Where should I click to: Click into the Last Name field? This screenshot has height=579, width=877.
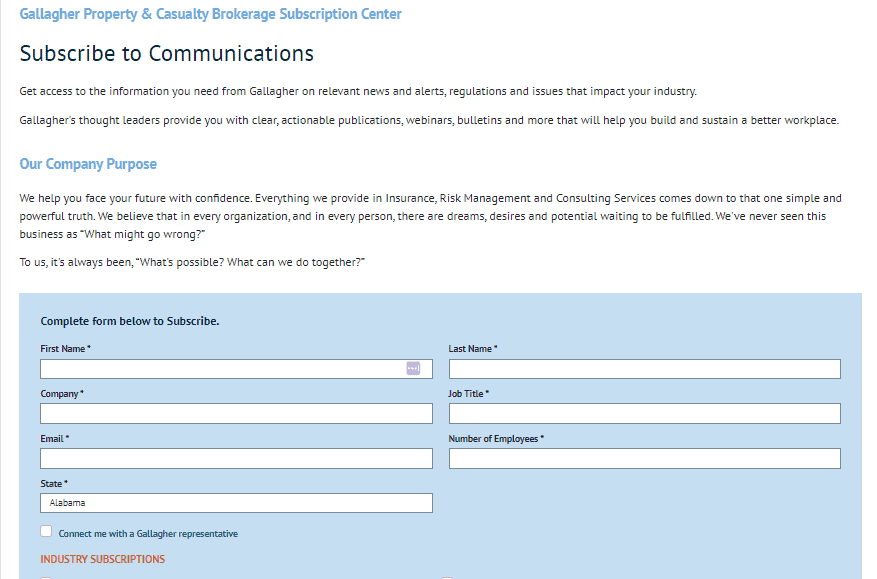[644, 369]
